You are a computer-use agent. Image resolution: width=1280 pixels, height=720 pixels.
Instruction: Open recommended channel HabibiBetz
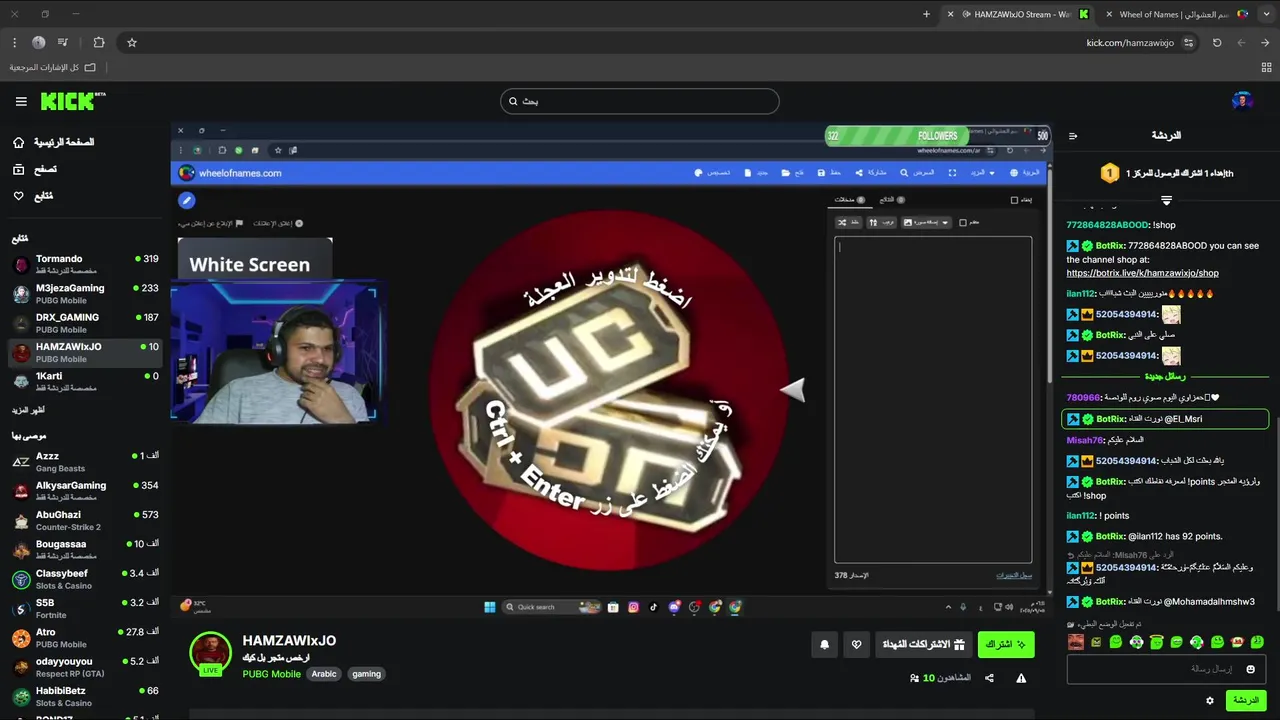pos(84,696)
